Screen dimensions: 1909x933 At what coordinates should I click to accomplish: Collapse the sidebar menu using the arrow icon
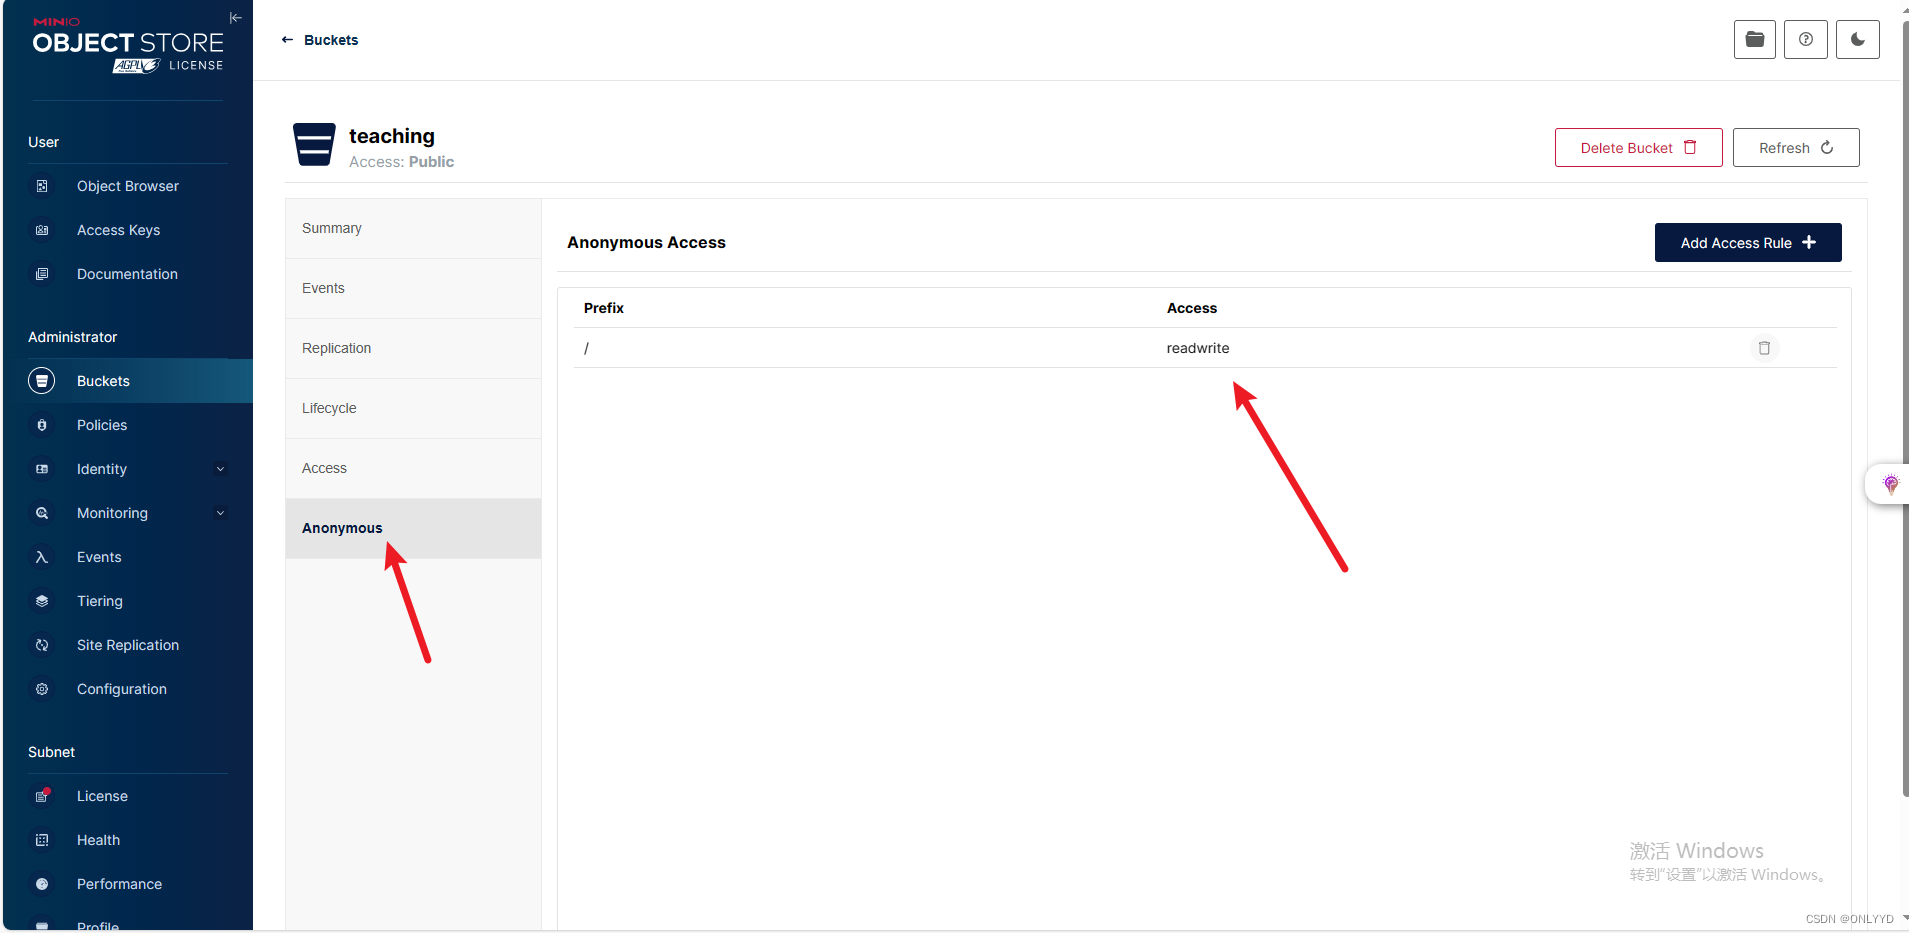pyautogui.click(x=235, y=18)
